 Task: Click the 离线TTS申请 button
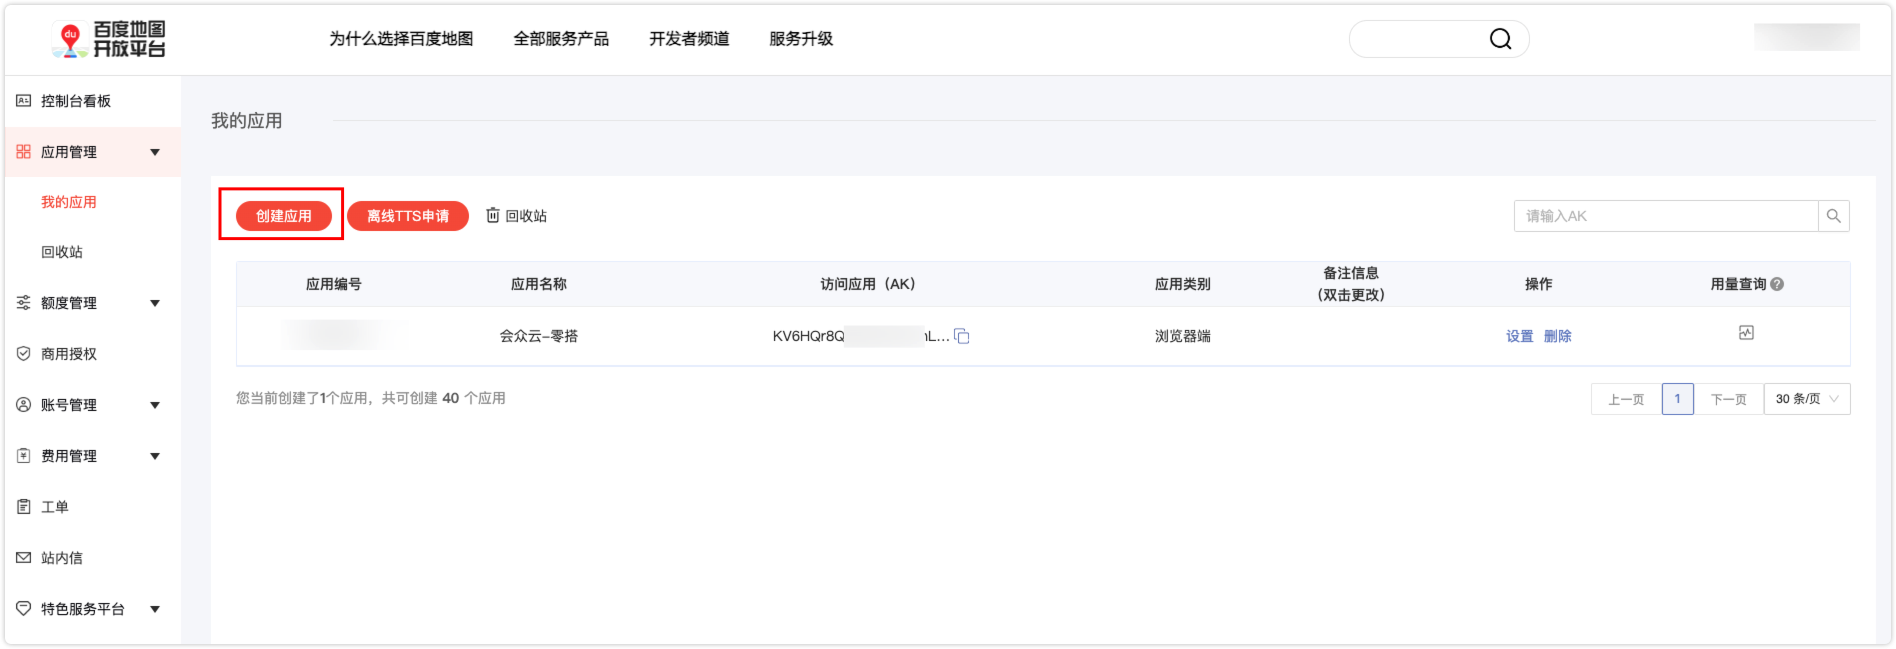tap(408, 216)
